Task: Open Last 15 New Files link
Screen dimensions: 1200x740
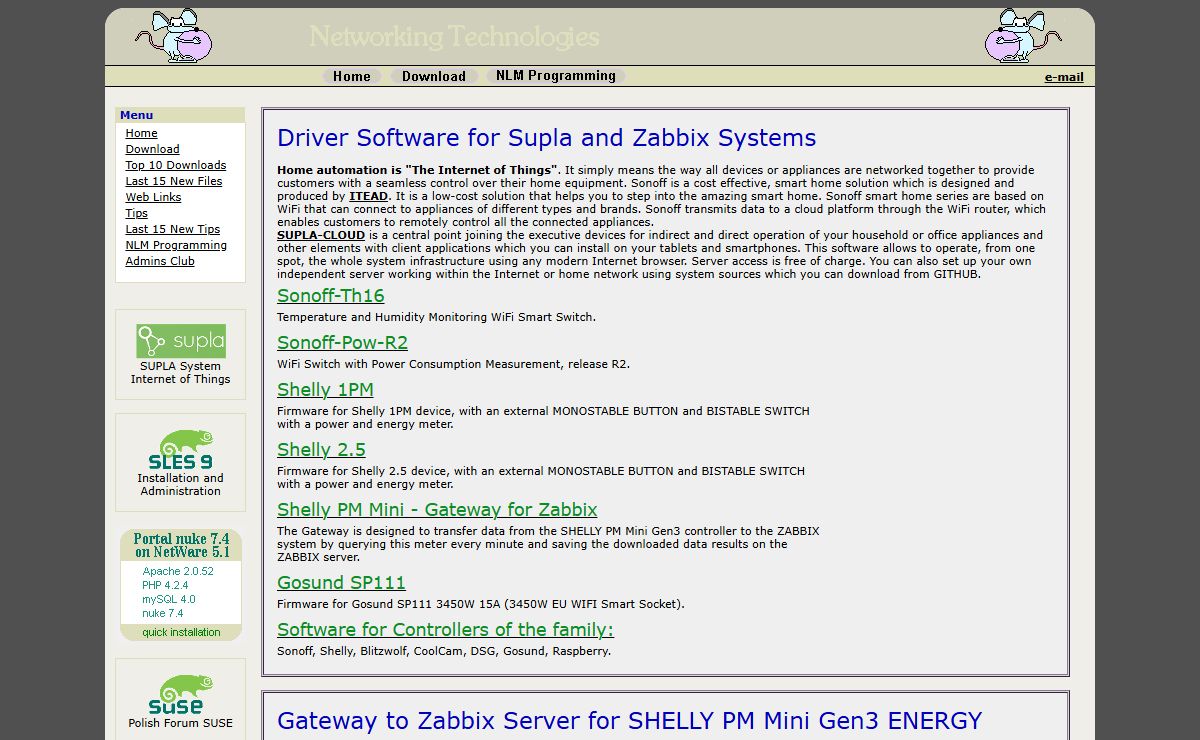Action: coord(174,181)
